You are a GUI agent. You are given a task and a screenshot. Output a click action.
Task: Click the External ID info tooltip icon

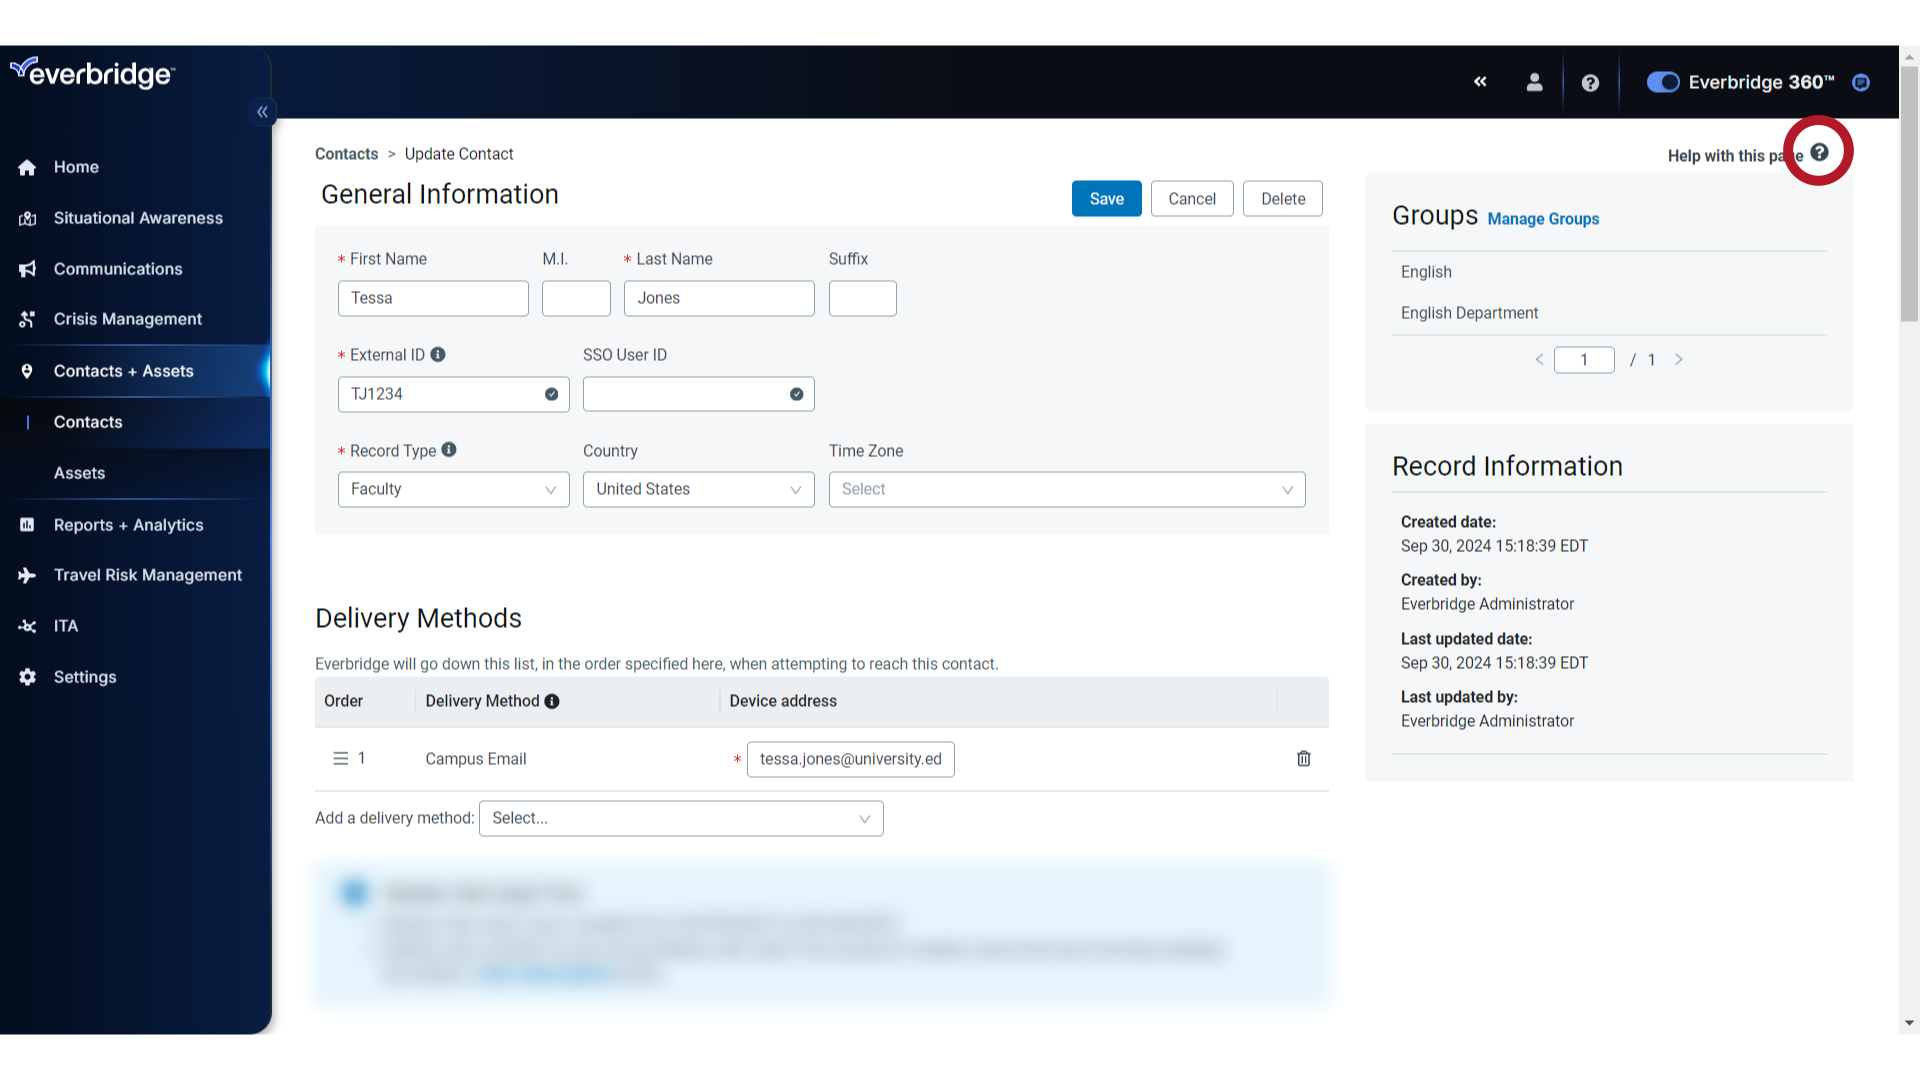(438, 354)
